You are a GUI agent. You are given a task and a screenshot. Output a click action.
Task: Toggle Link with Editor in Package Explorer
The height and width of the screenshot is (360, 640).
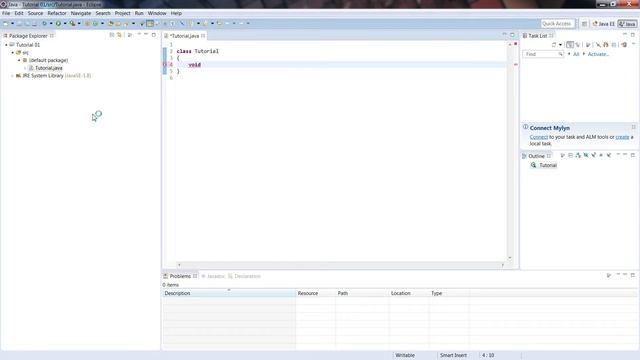coord(120,35)
